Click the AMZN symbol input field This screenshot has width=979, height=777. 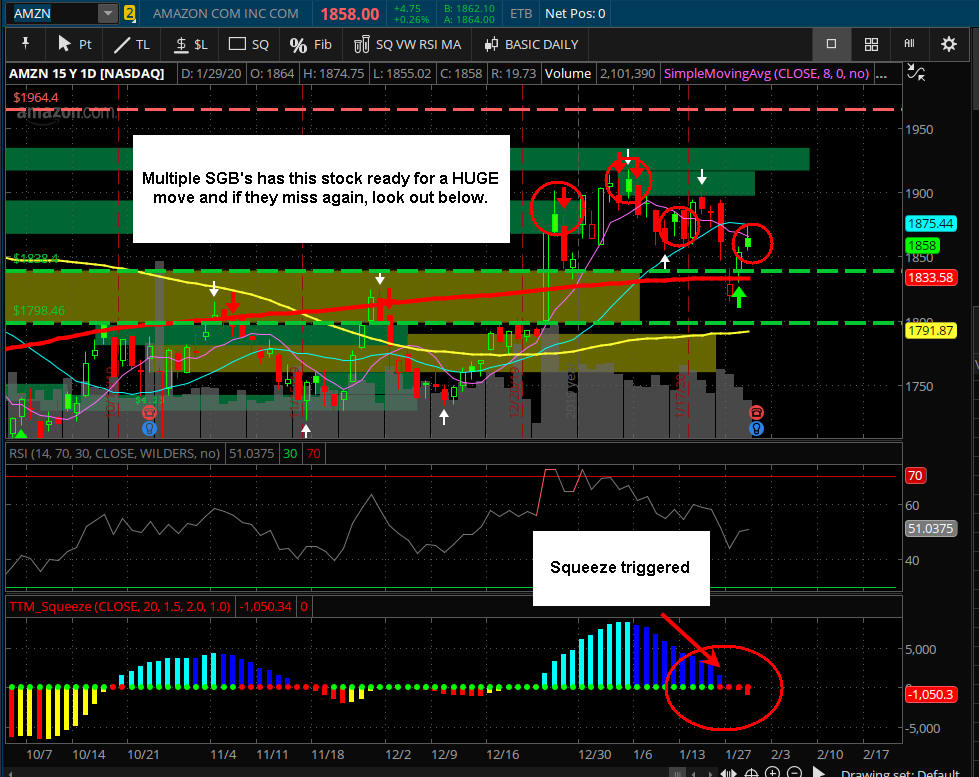54,13
